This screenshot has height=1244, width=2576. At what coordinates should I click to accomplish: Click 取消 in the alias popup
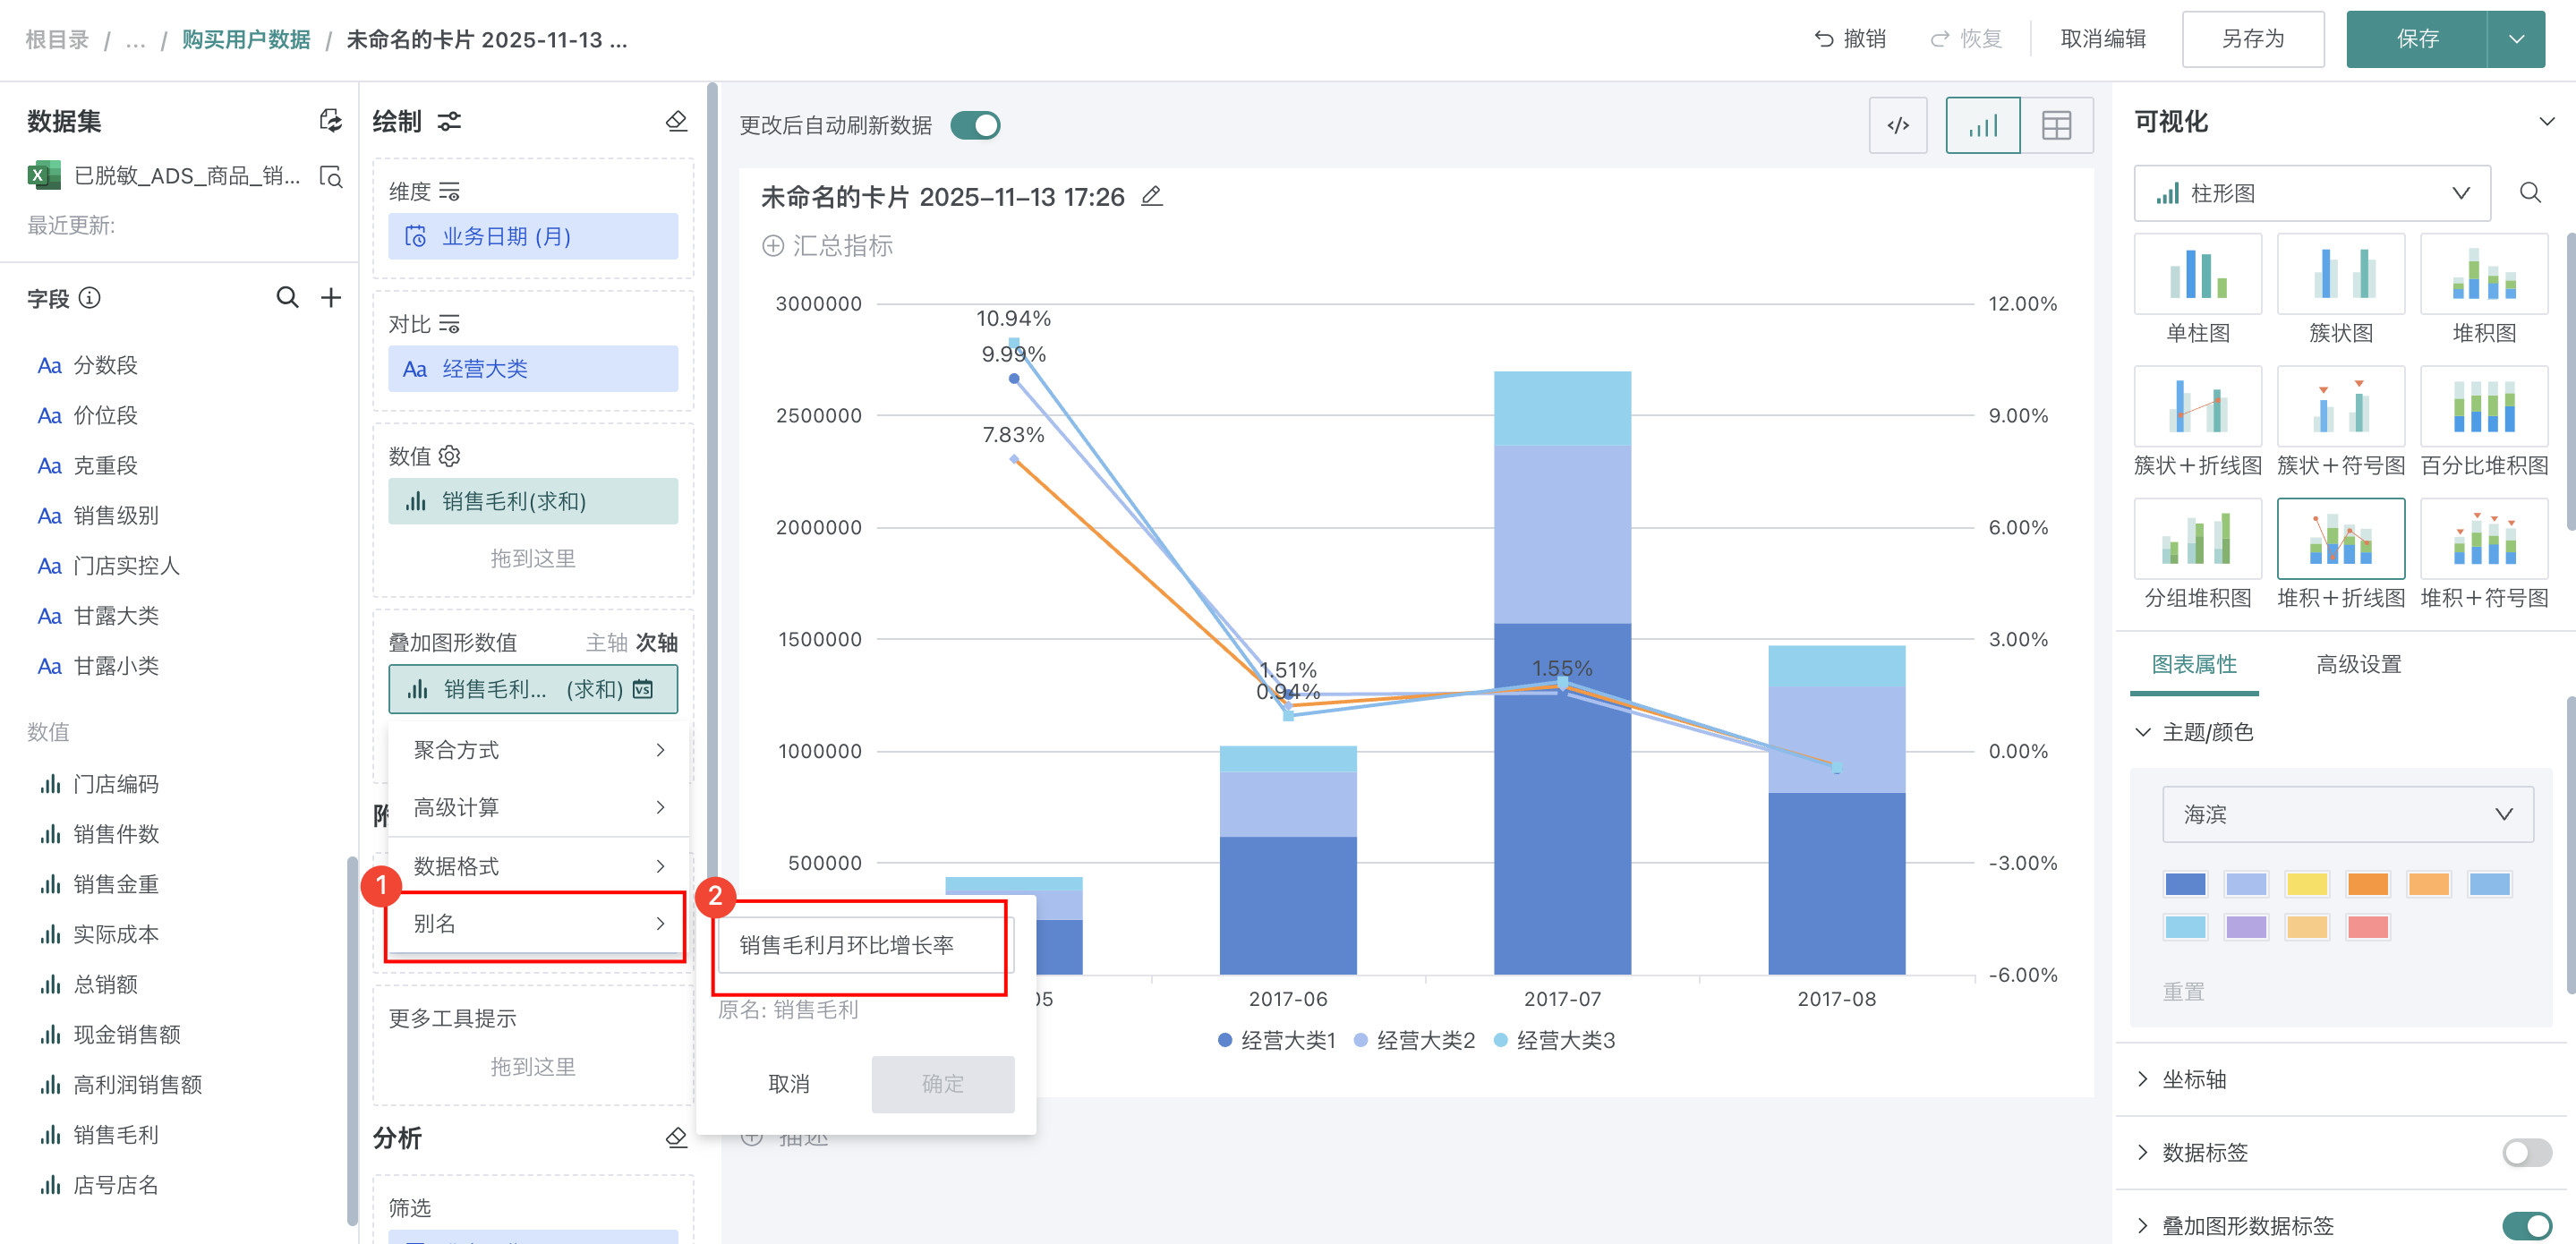pyautogui.click(x=788, y=1084)
